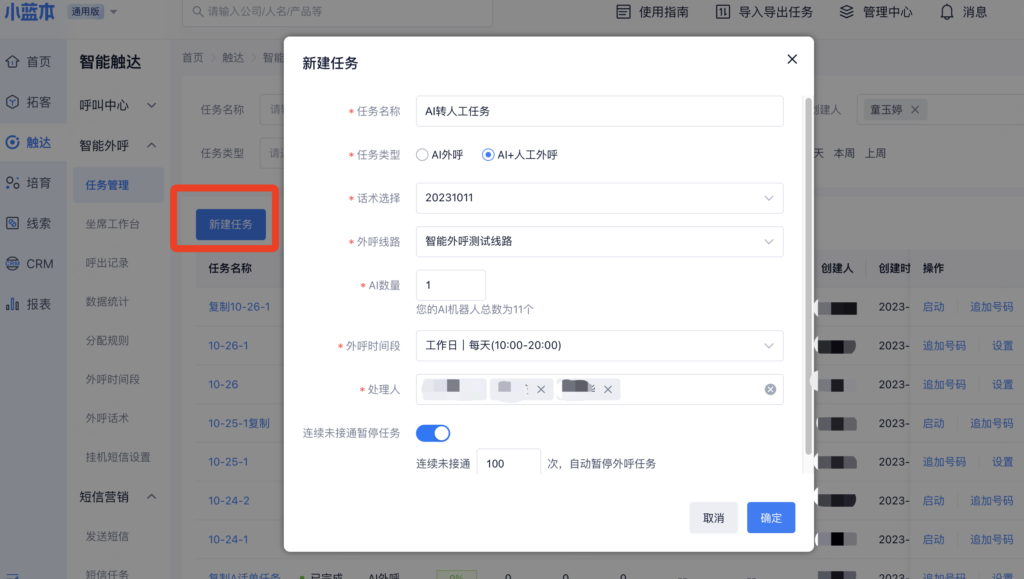Open the 外呼线路 dropdown
1024x579 pixels.
coord(599,241)
